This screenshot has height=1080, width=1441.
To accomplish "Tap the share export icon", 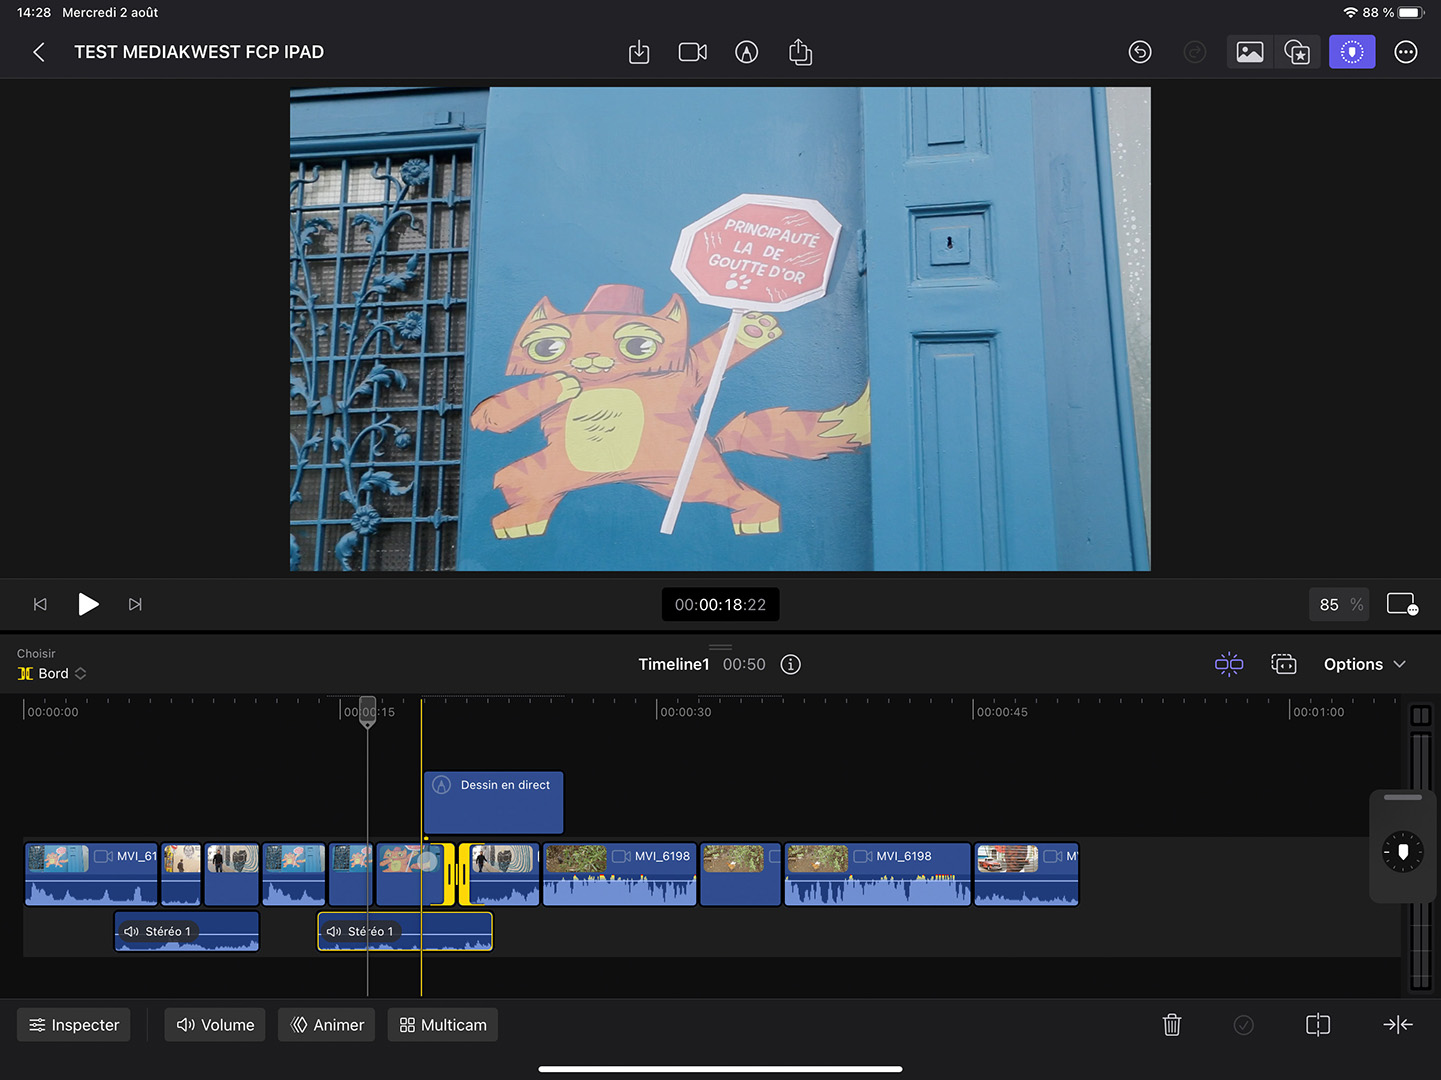I will (x=800, y=52).
